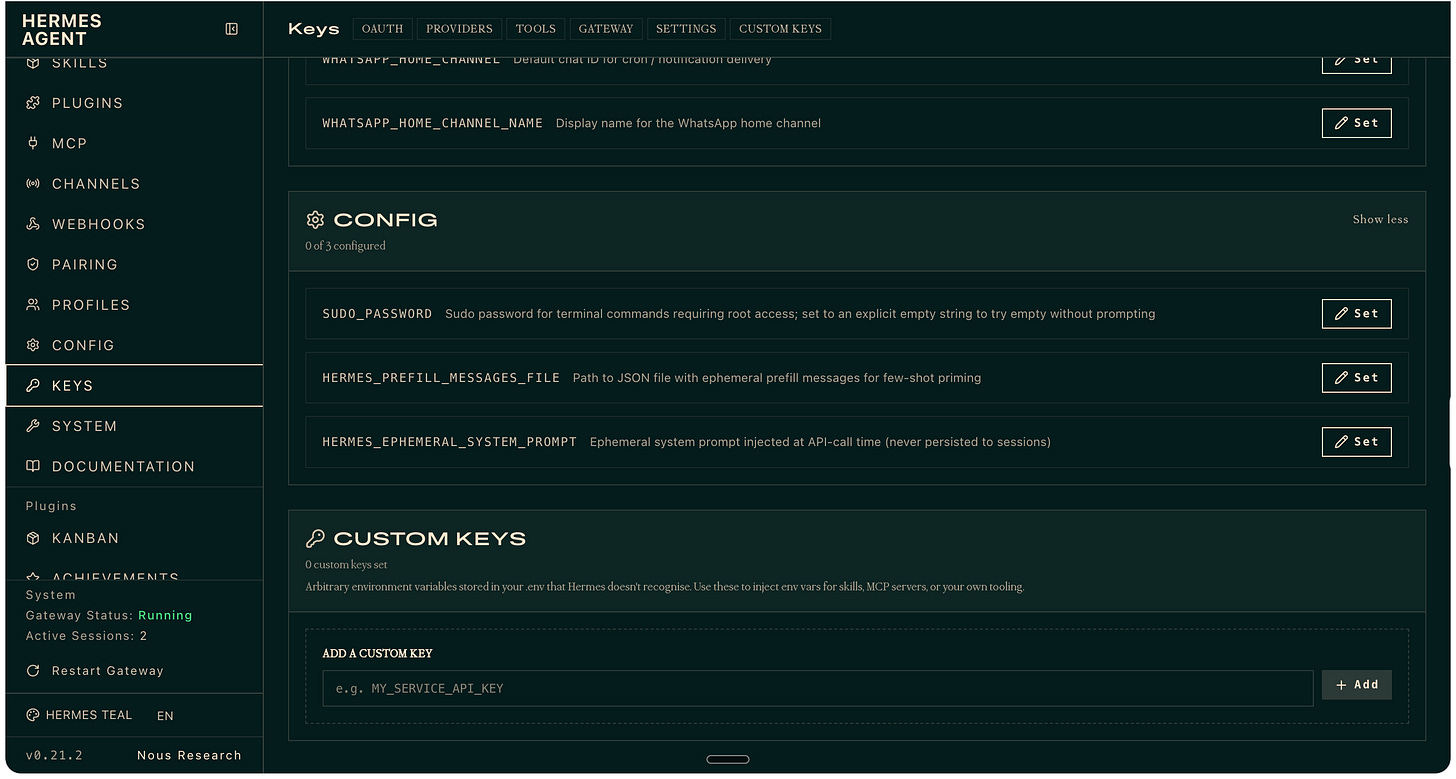Click the Kanban box icon
Screen dimensions: 1456x779
click(33, 538)
